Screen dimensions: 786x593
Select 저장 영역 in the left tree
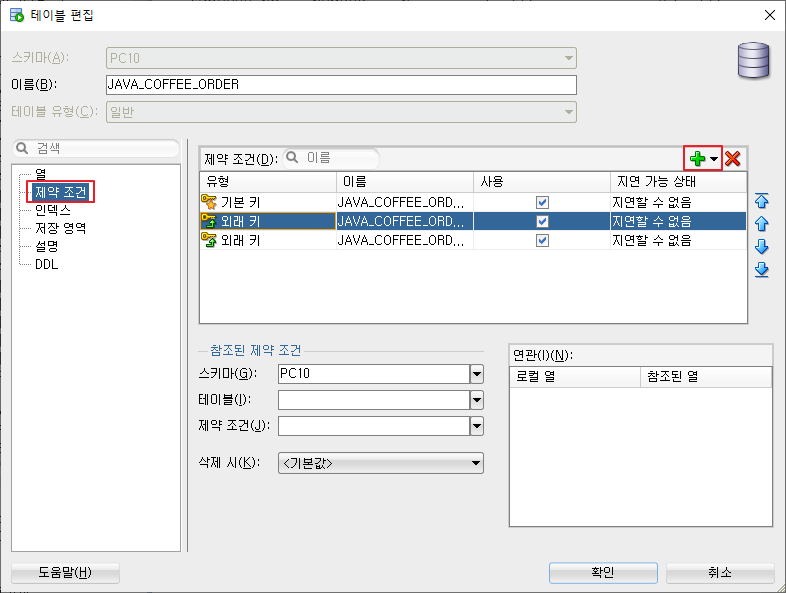pos(61,228)
